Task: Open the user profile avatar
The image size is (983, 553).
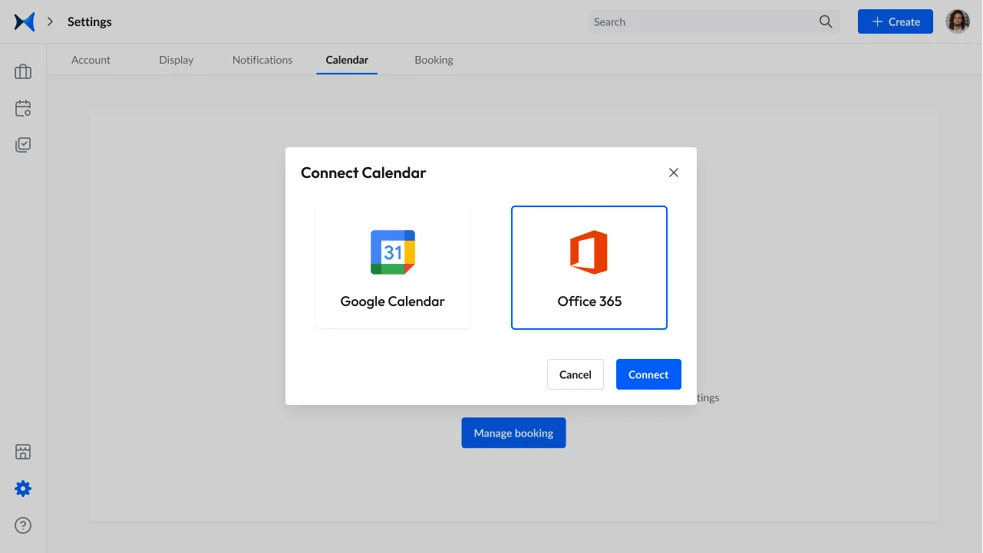Action: coord(958,21)
